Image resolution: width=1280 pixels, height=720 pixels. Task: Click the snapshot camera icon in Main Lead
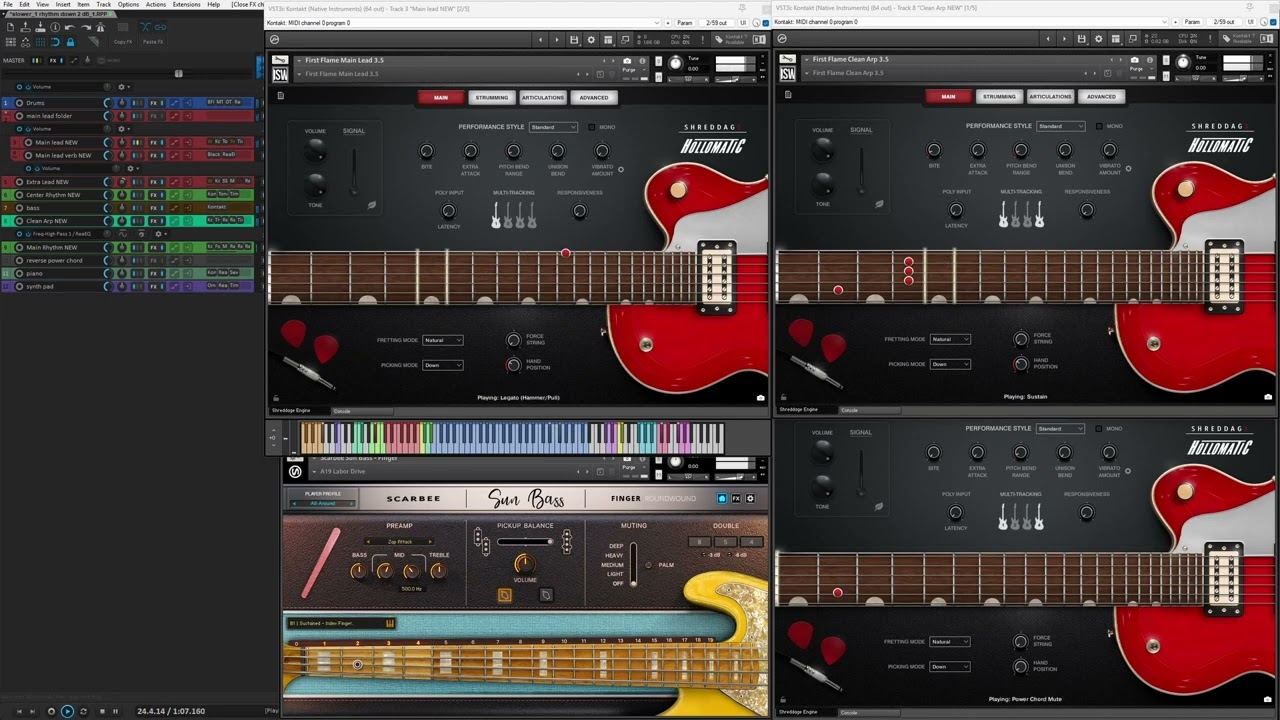click(x=627, y=61)
